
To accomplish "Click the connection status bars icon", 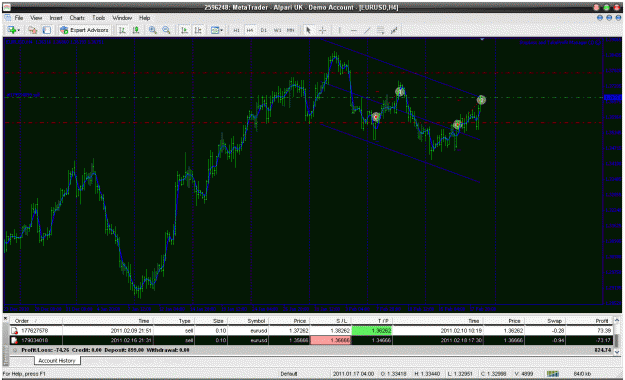I will 552,374.
